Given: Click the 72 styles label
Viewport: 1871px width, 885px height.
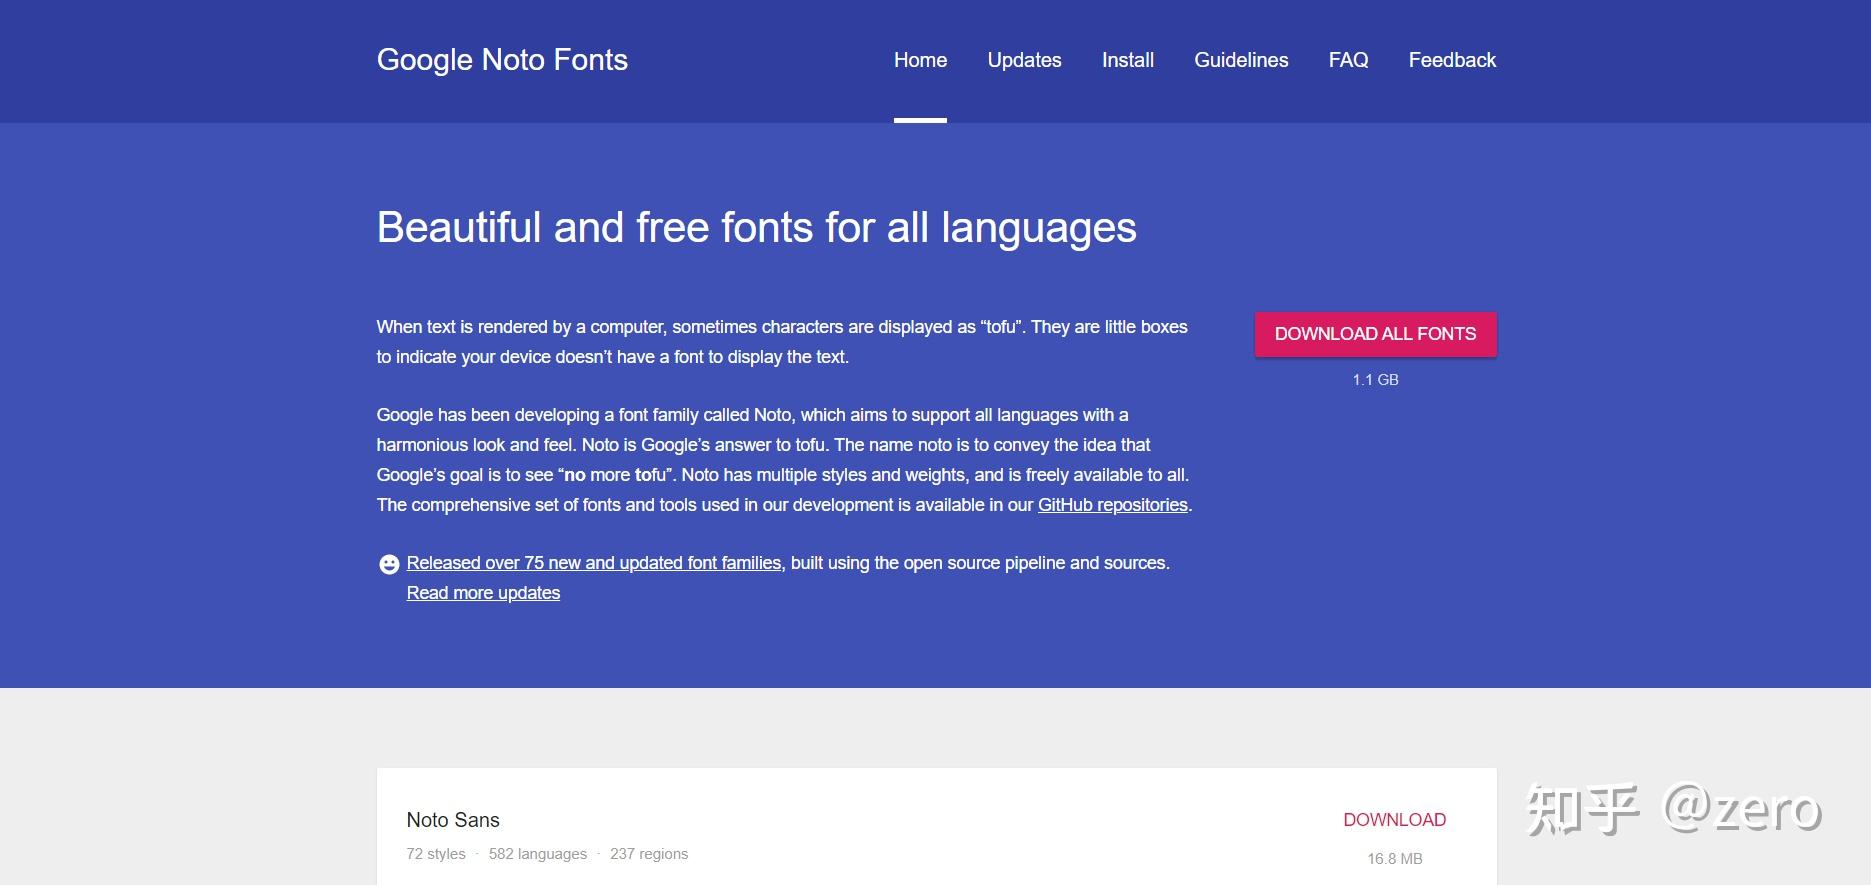Looking at the screenshot, I should [x=436, y=854].
